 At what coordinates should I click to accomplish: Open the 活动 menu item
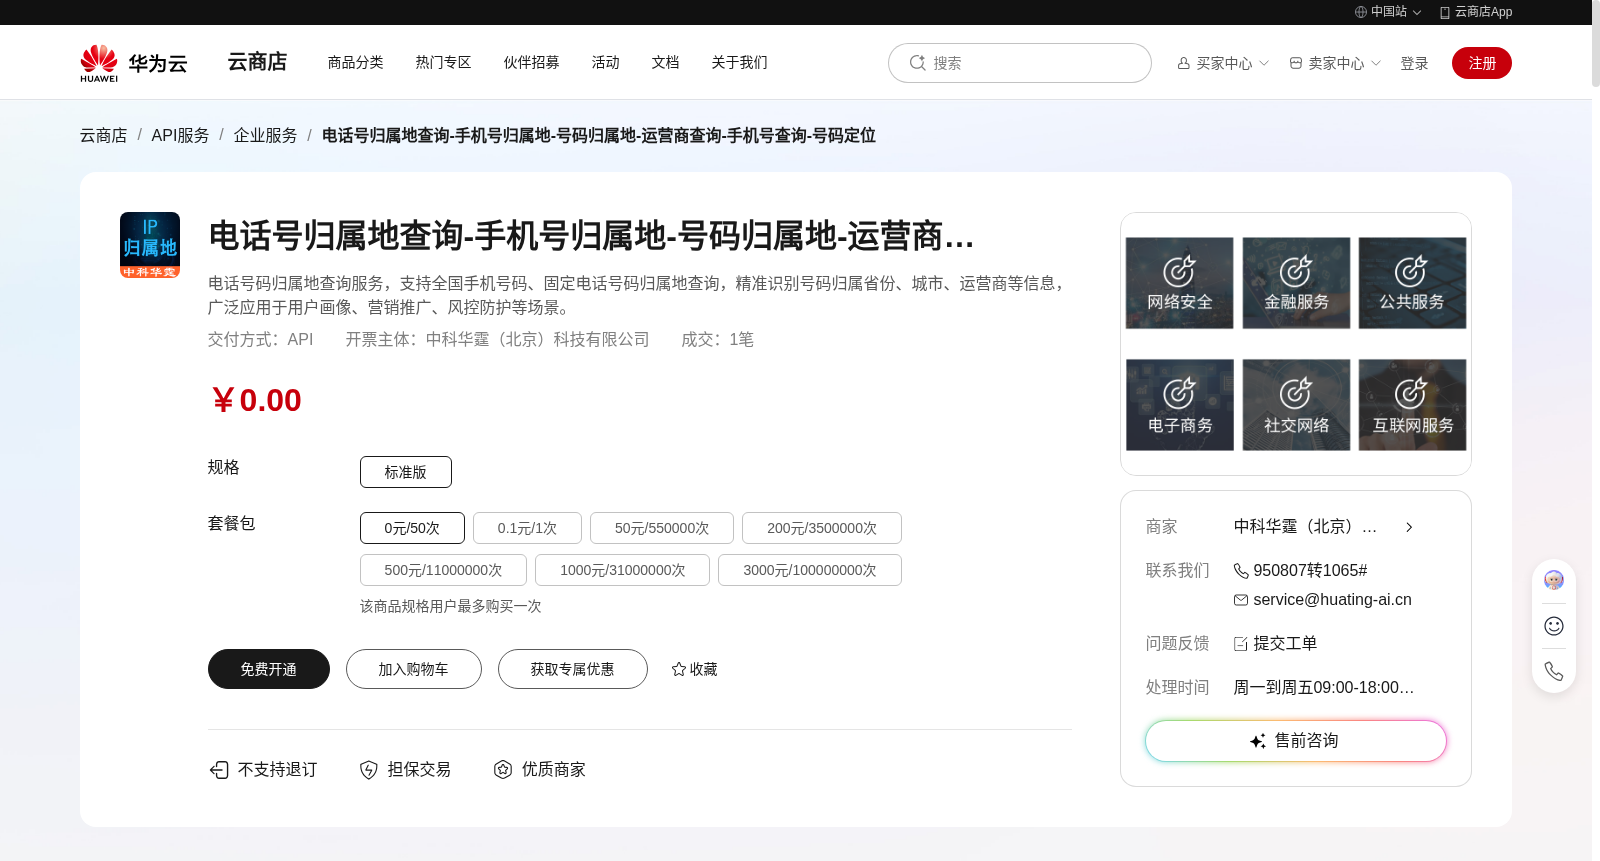pyautogui.click(x=605, y=62)
